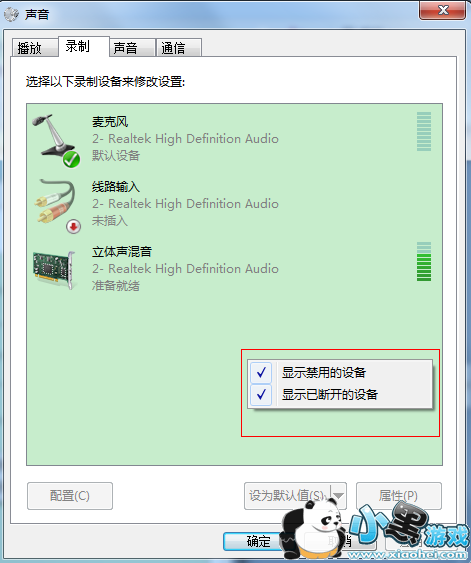471x563 pixels.
Task: Click the microphone level meter
Action: pos(424,131)
